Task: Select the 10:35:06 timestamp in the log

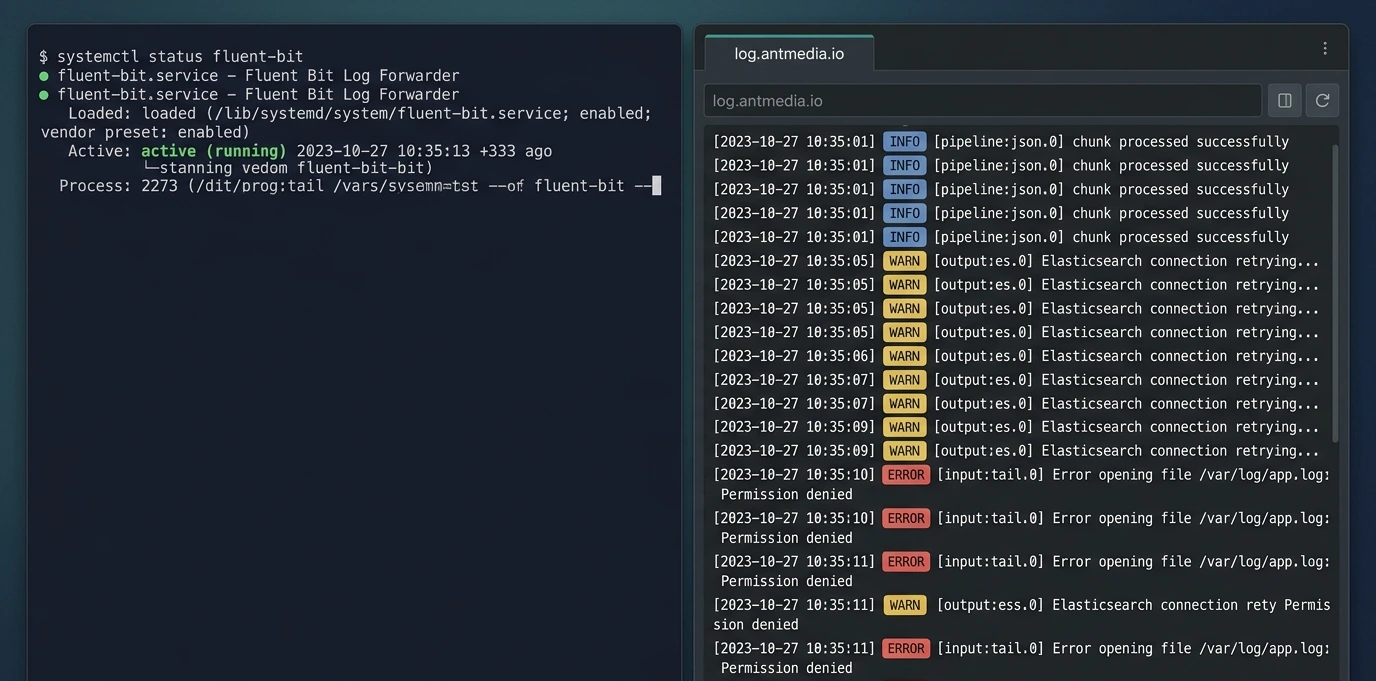Action: pos(794,356)
